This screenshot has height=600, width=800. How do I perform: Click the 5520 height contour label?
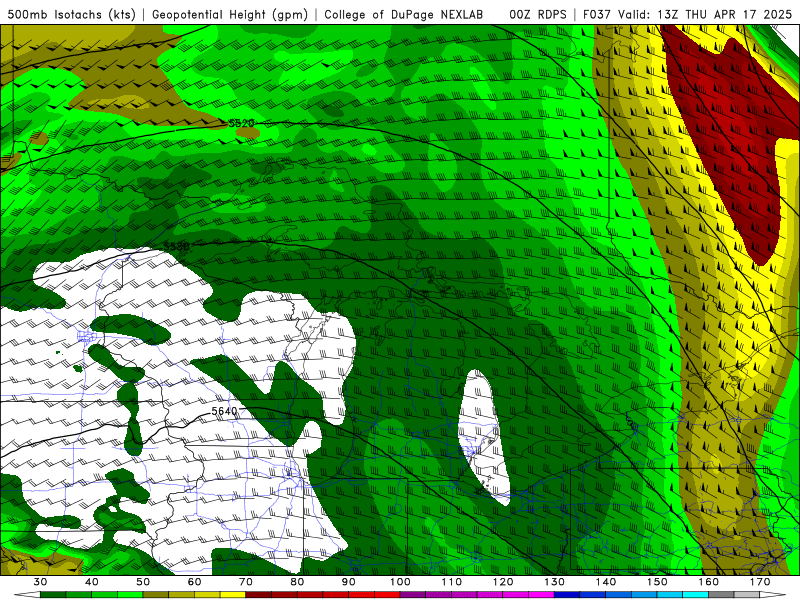click(x=241, y=123)
